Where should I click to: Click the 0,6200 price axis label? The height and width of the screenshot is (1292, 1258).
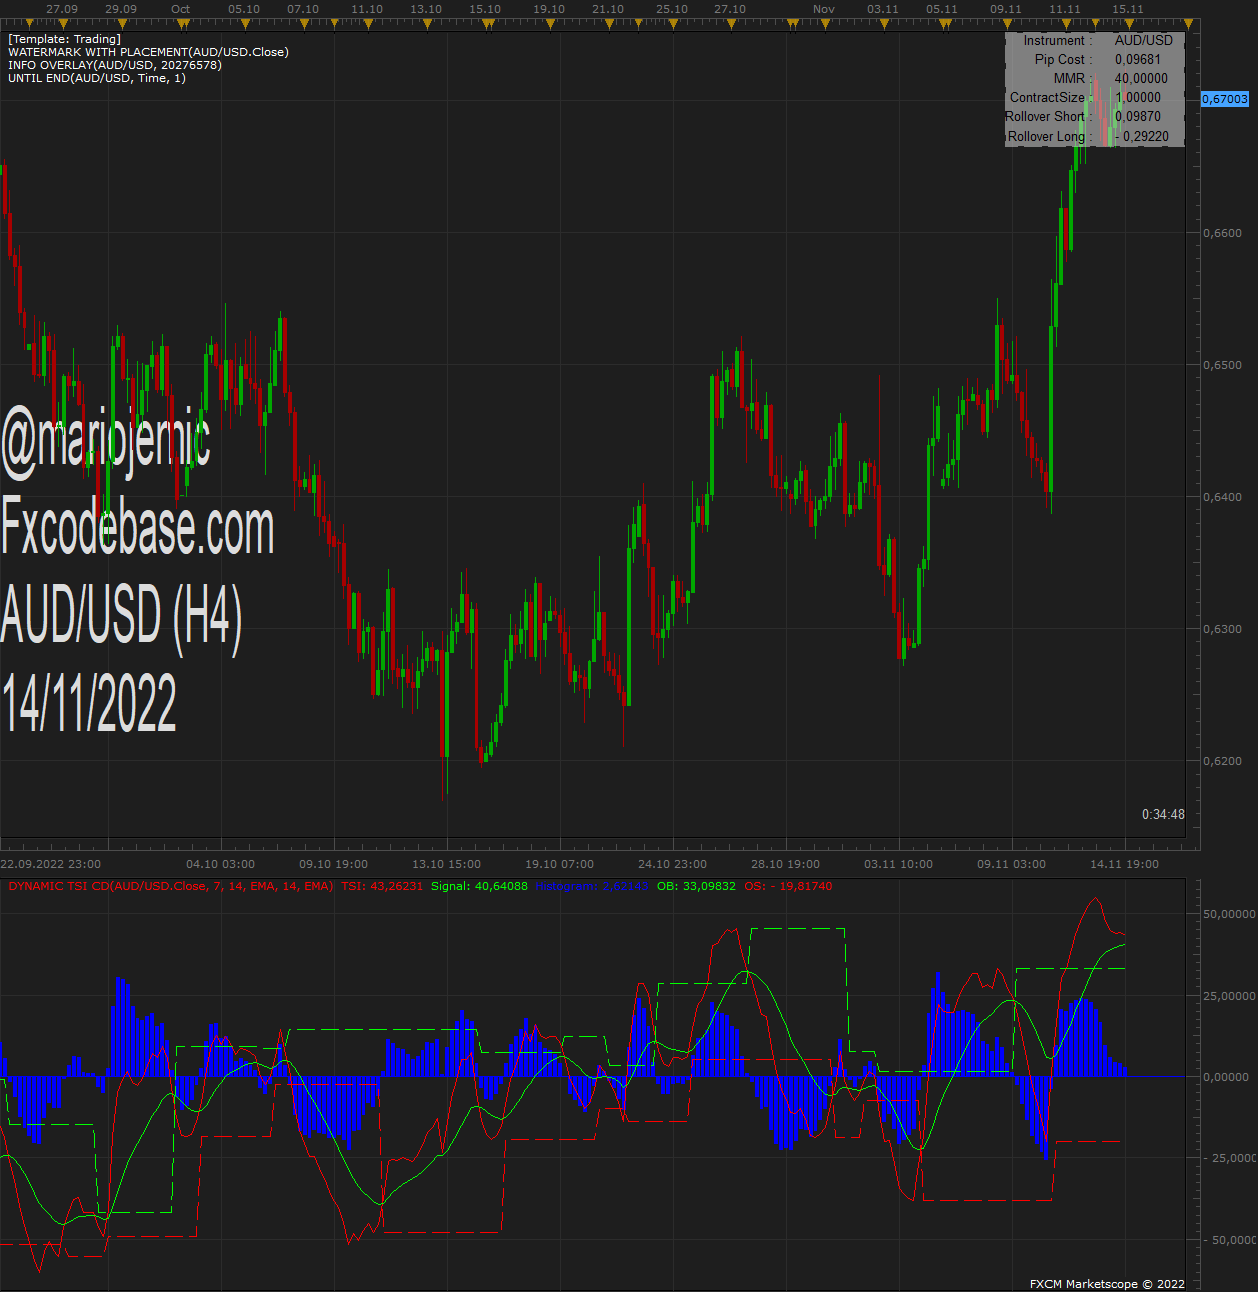coord(1222,761)
